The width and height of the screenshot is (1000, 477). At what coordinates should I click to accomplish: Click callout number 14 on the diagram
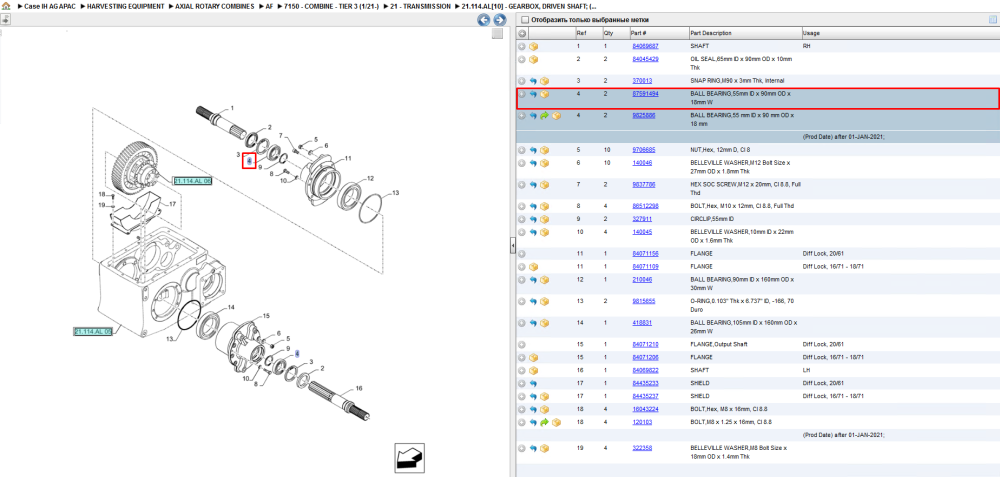point(231,307)
